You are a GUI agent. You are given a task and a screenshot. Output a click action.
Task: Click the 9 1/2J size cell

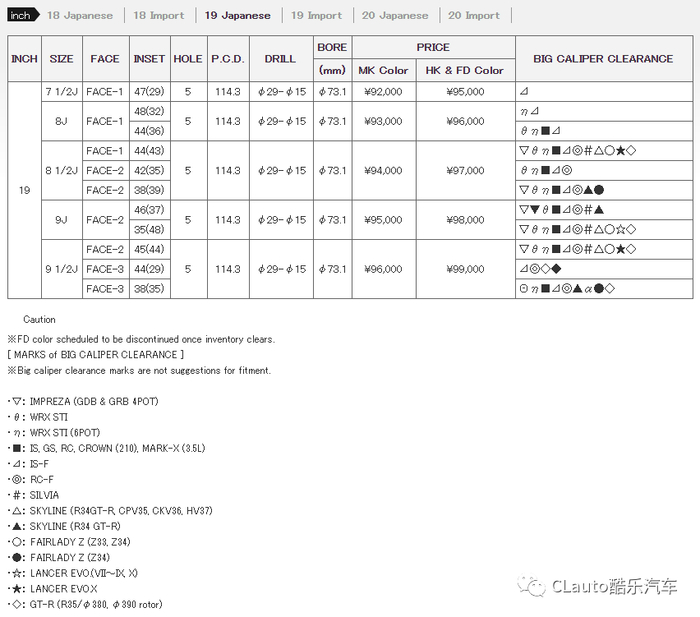62,269
